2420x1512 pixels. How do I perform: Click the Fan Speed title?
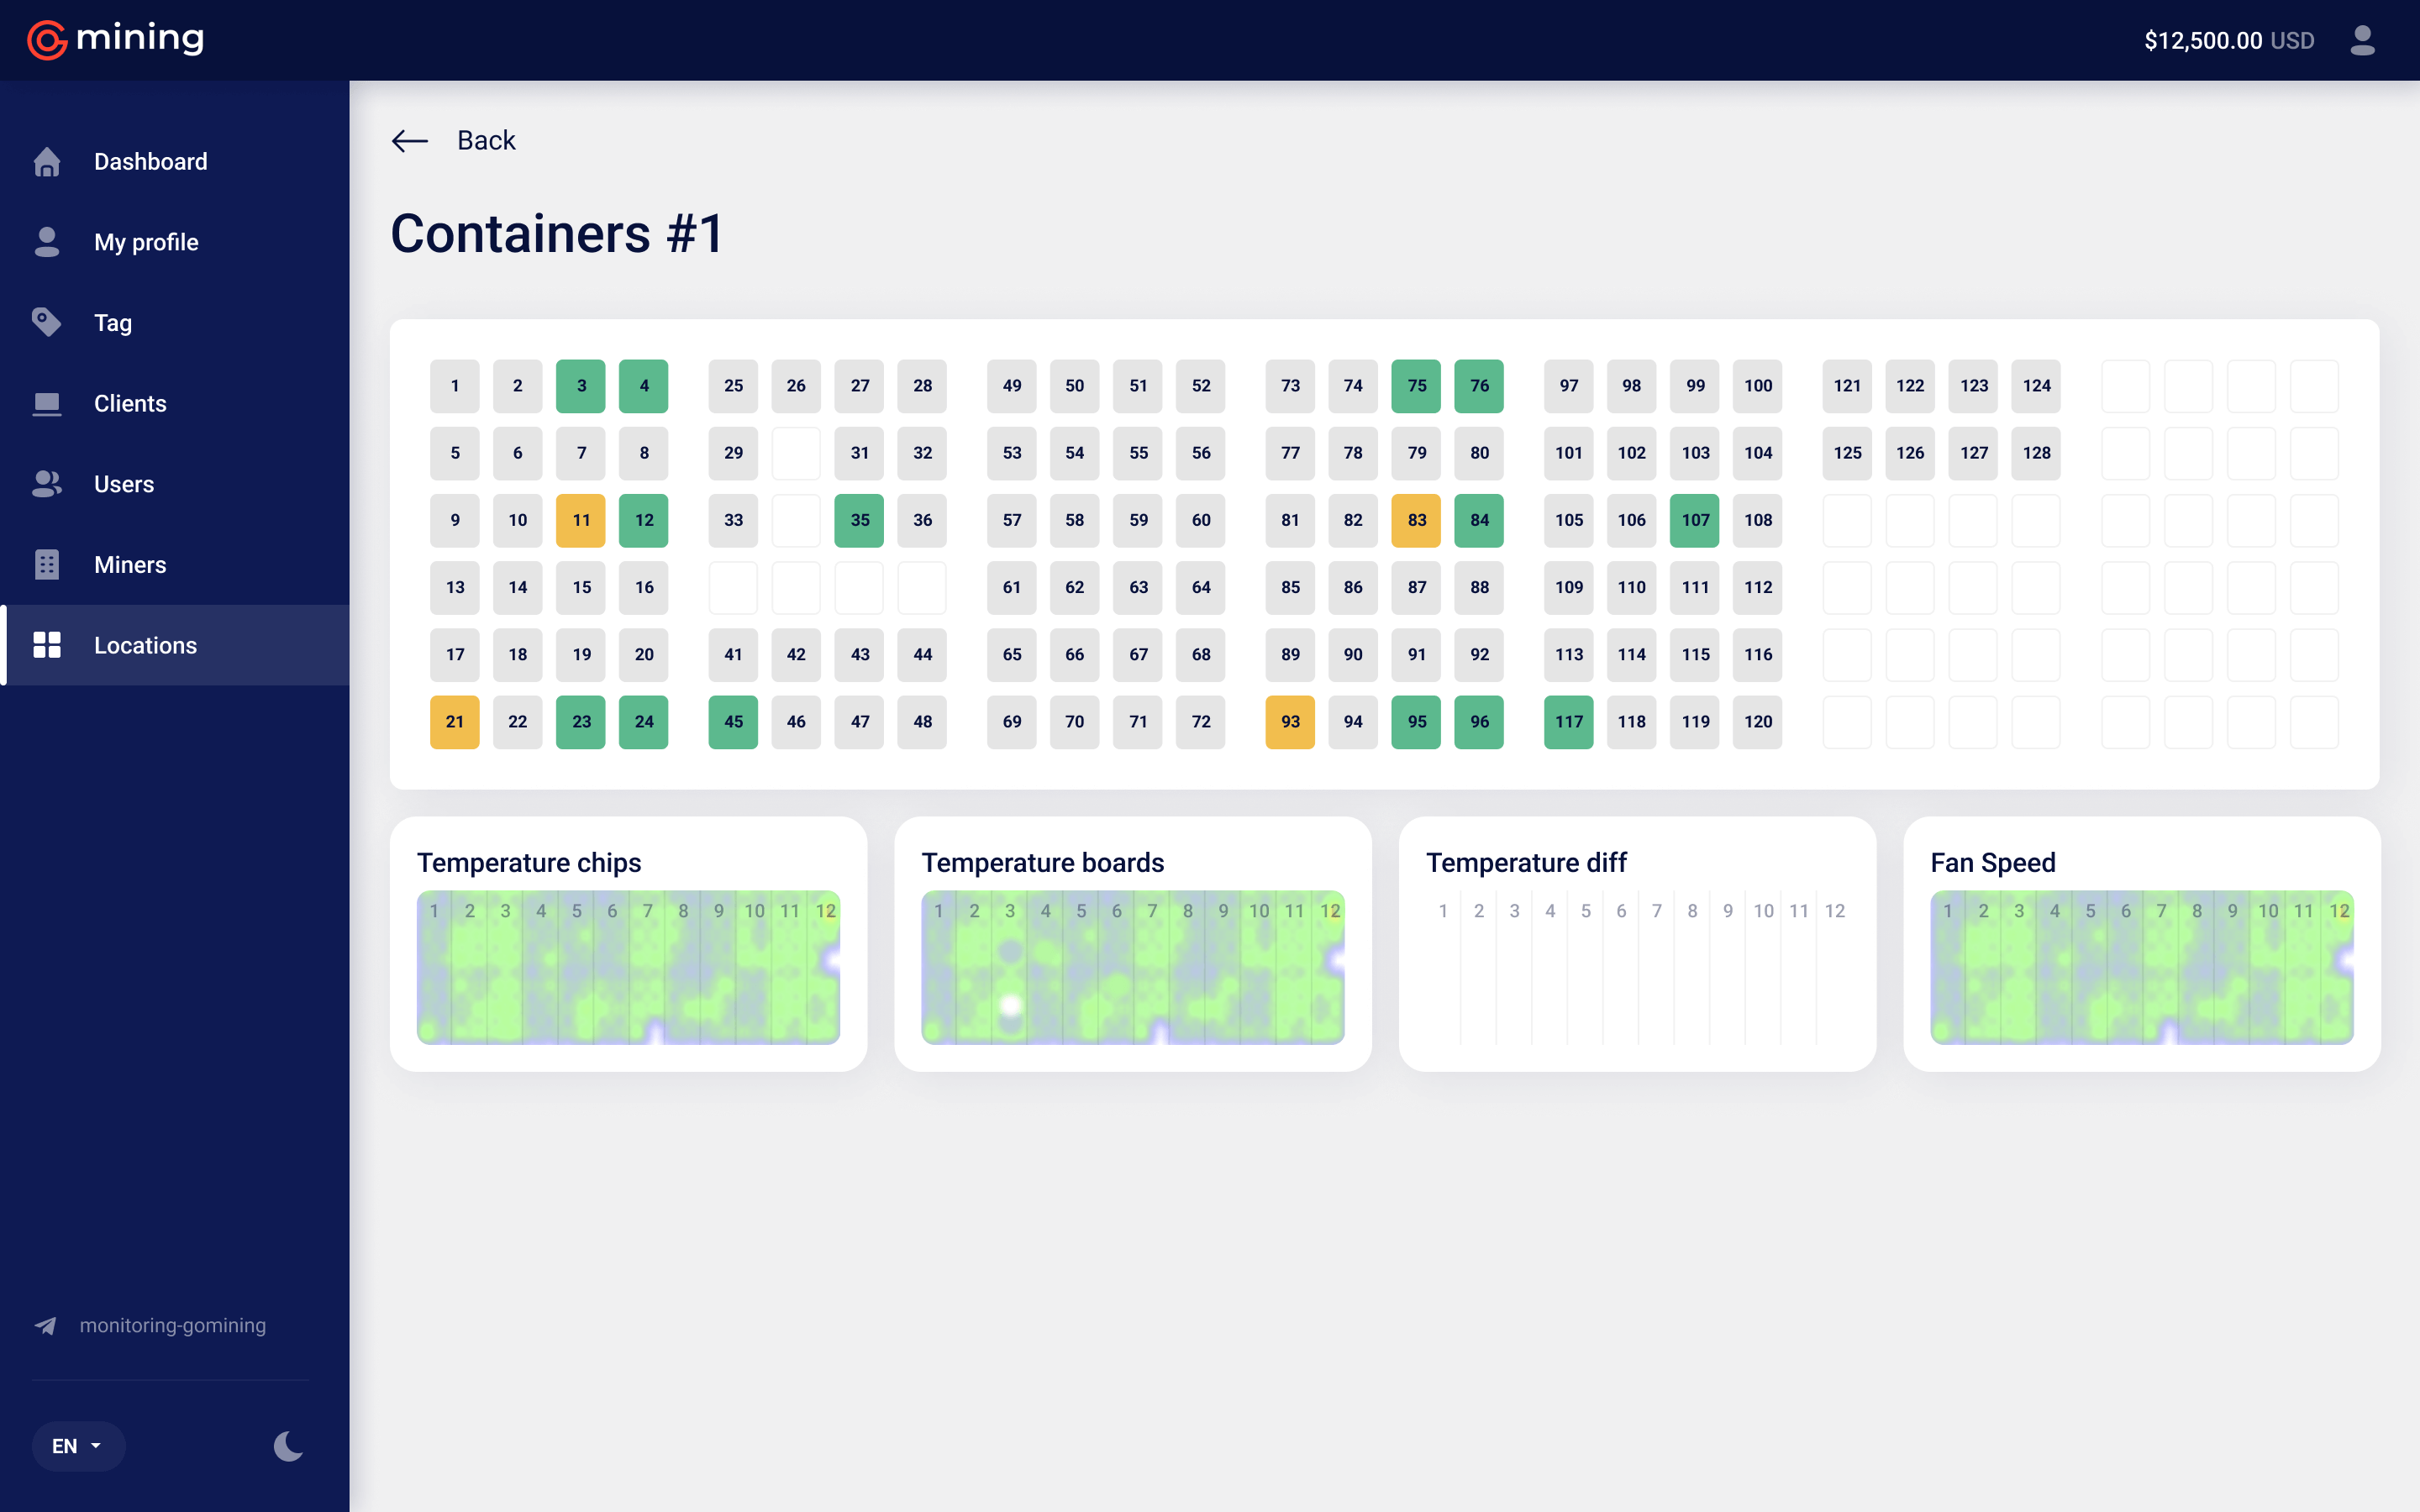pyautogui.click(x=1992, y=862)
